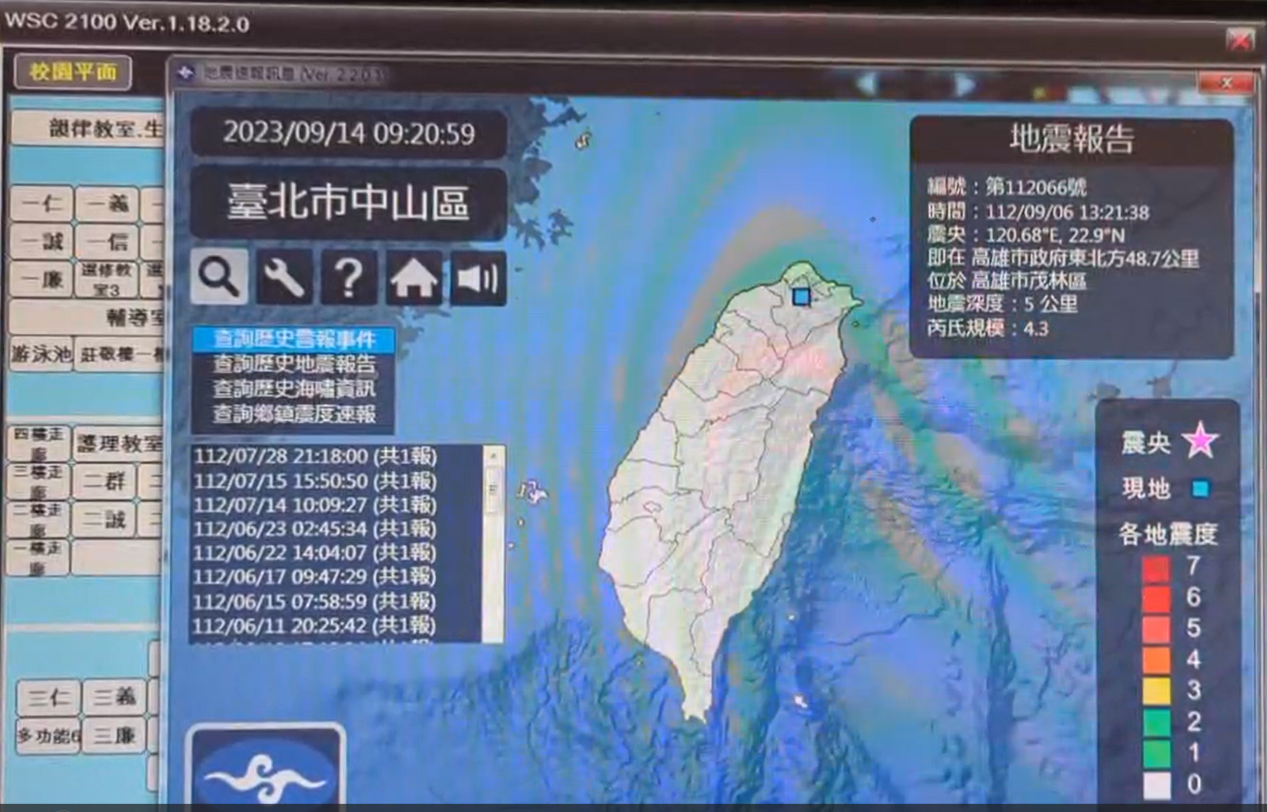
Task: Click the intensity 4 orange swatch
Action: pyautogui.click(x=1157, y=660)
